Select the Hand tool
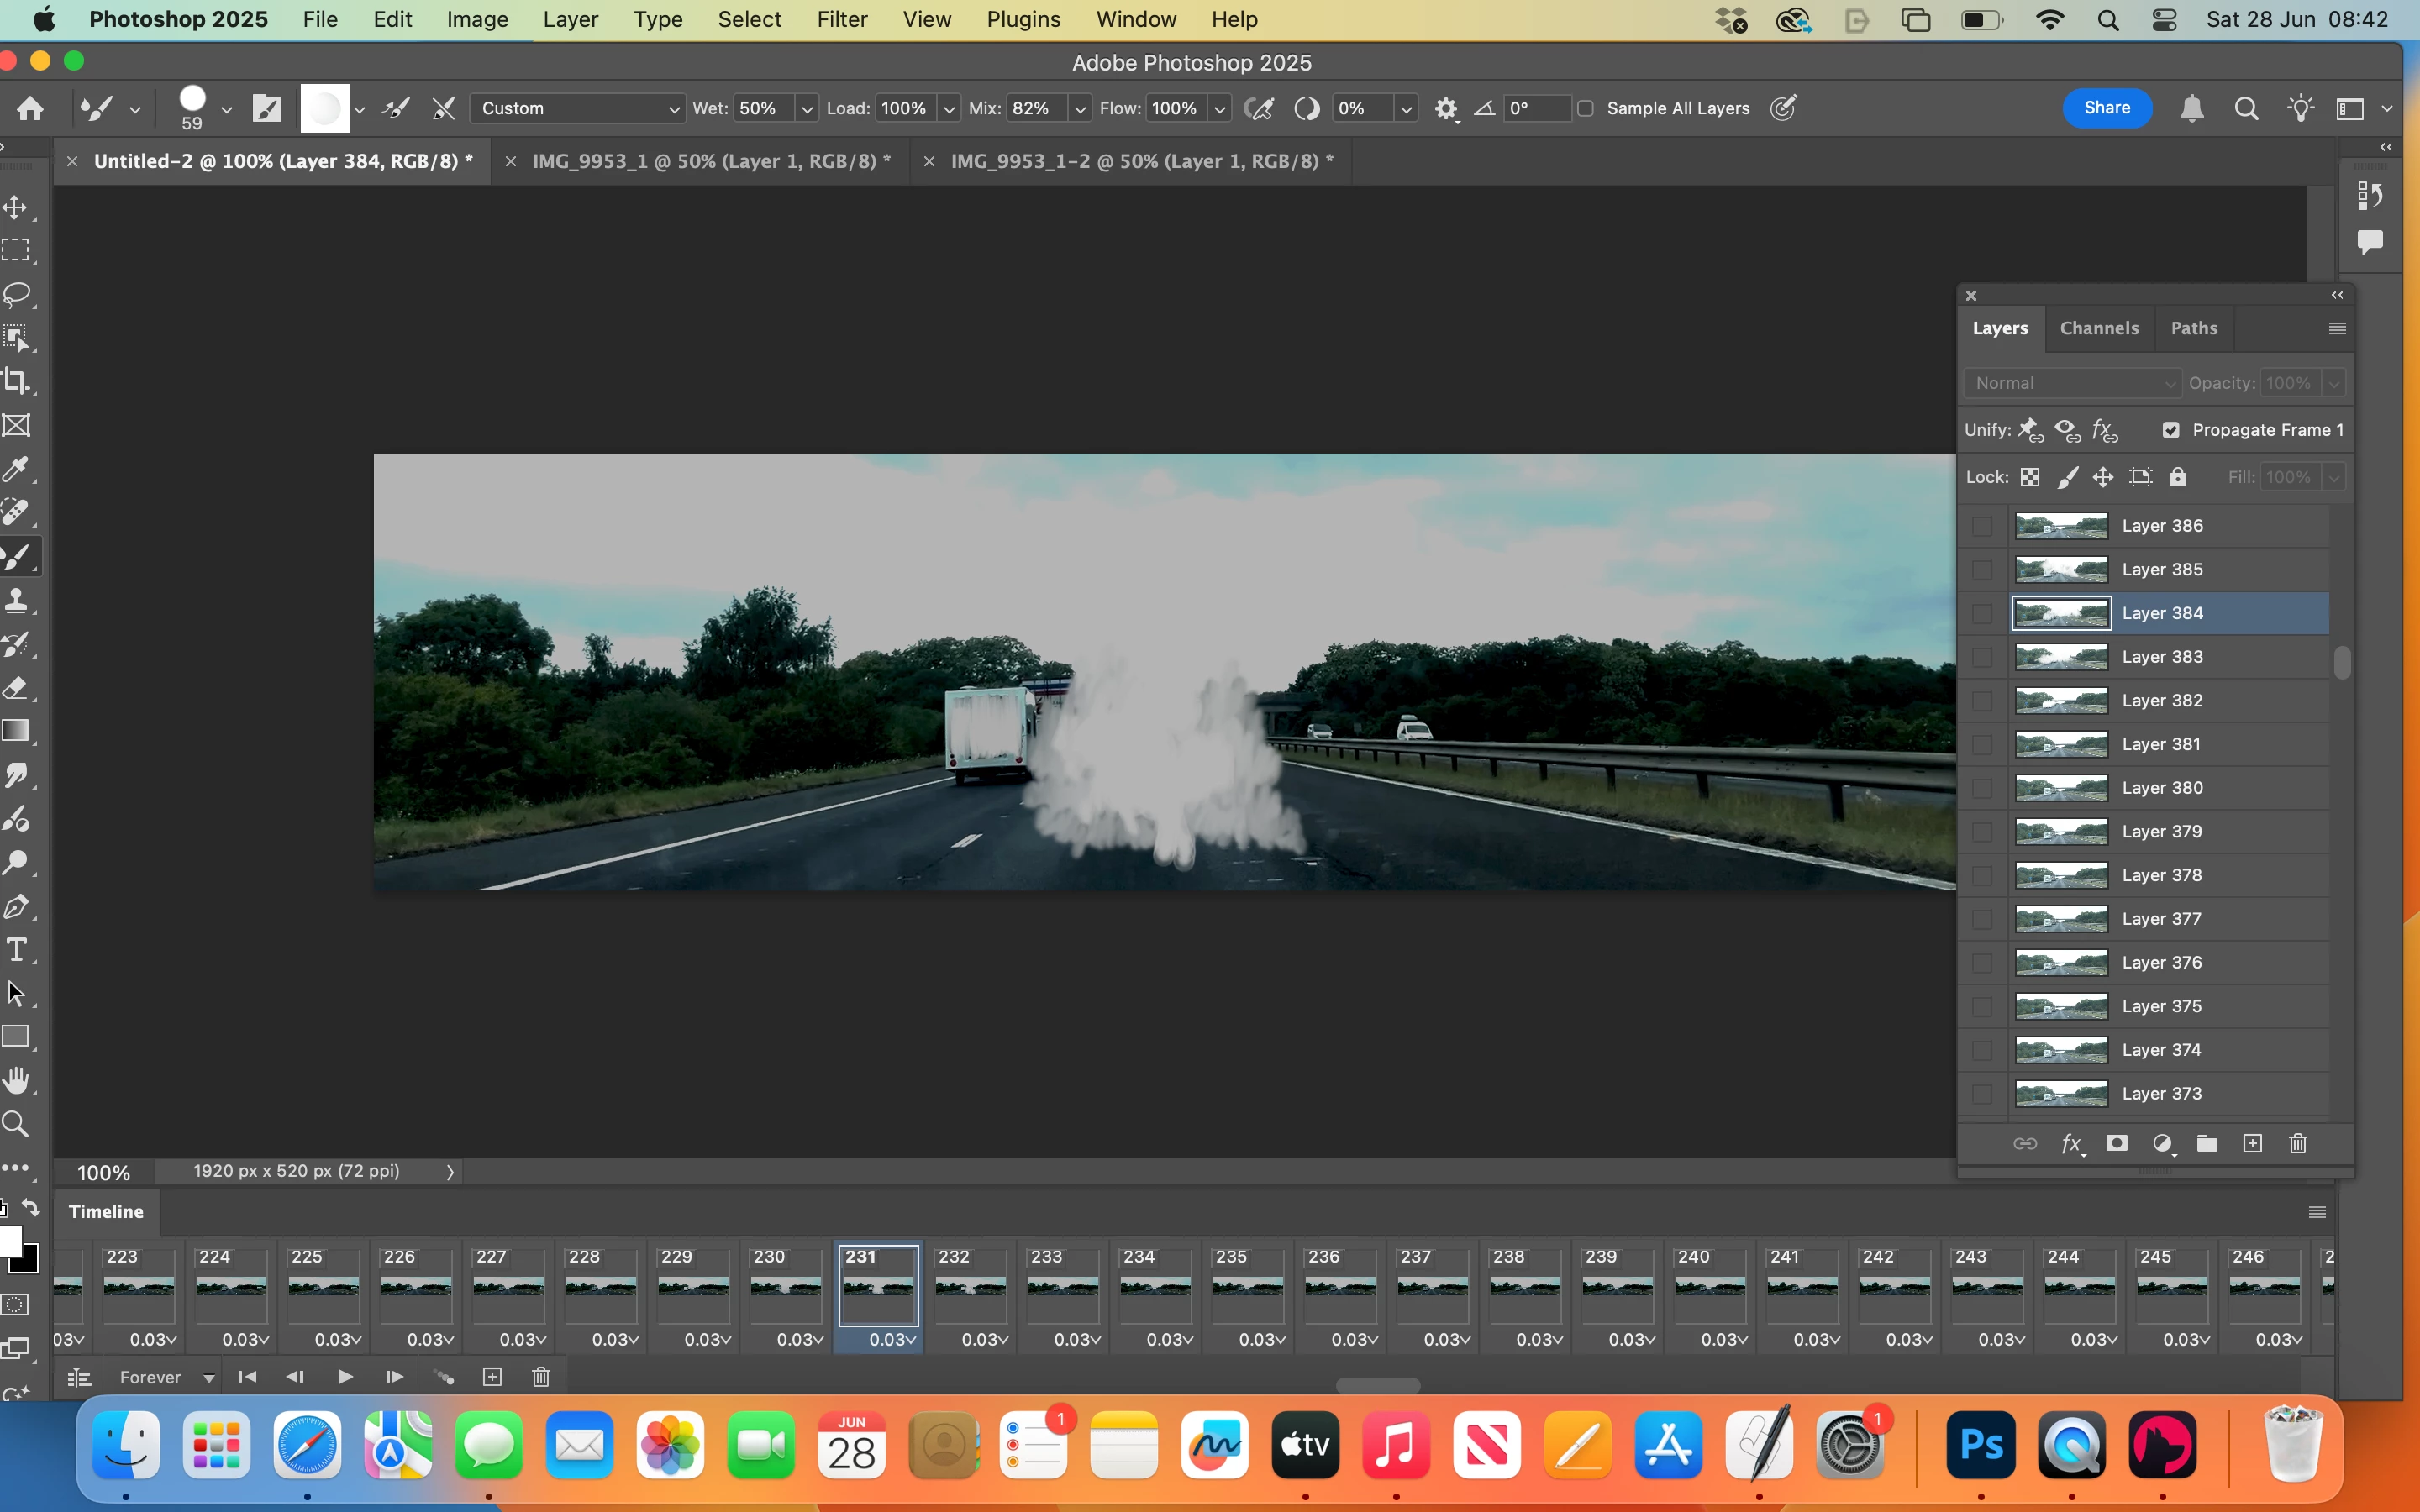This screenshot has height=1512, width=2420. point(17,1080)
